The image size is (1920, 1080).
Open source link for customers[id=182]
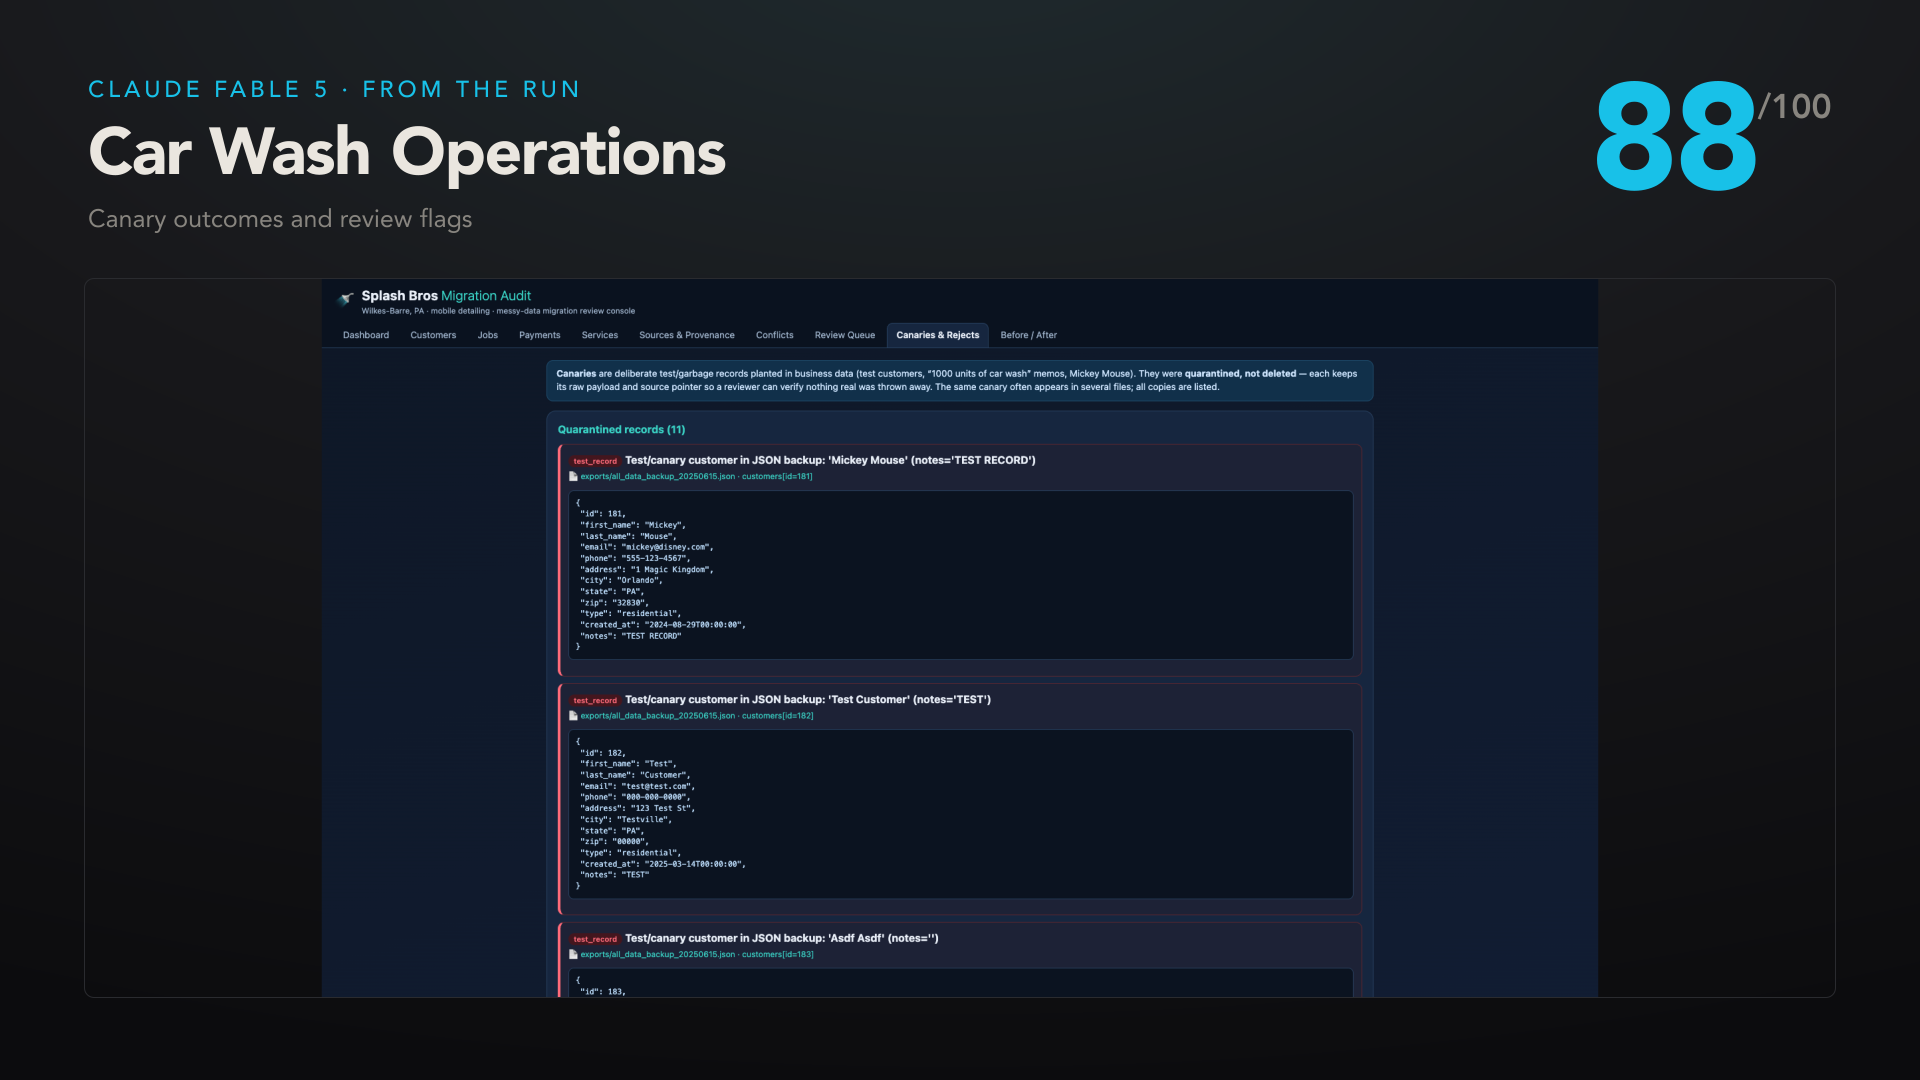click(x=697, y=716)
